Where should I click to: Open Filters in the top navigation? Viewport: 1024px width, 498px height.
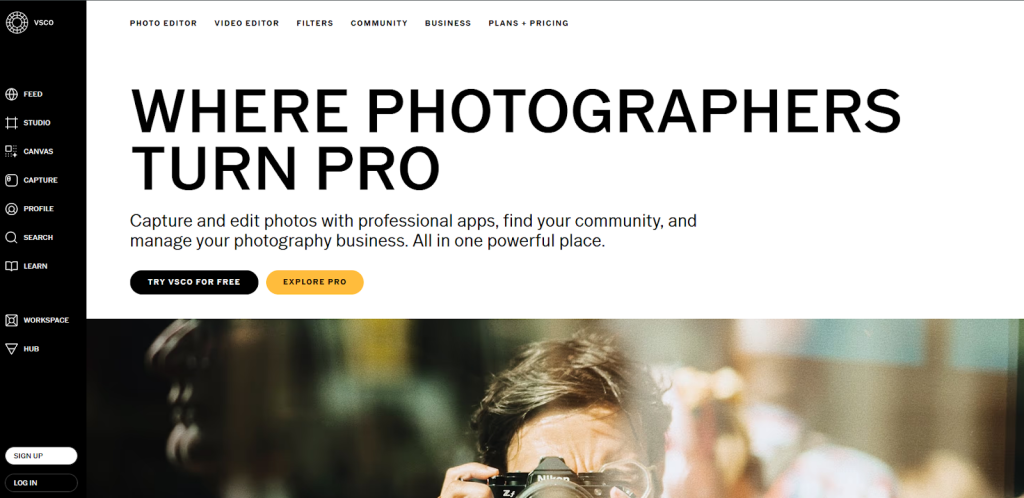(x=315, y=23)
